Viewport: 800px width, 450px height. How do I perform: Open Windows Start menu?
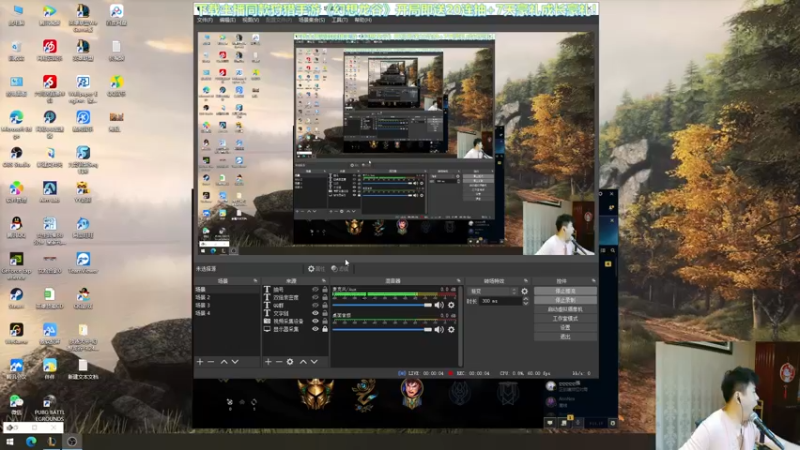(10, 442)
